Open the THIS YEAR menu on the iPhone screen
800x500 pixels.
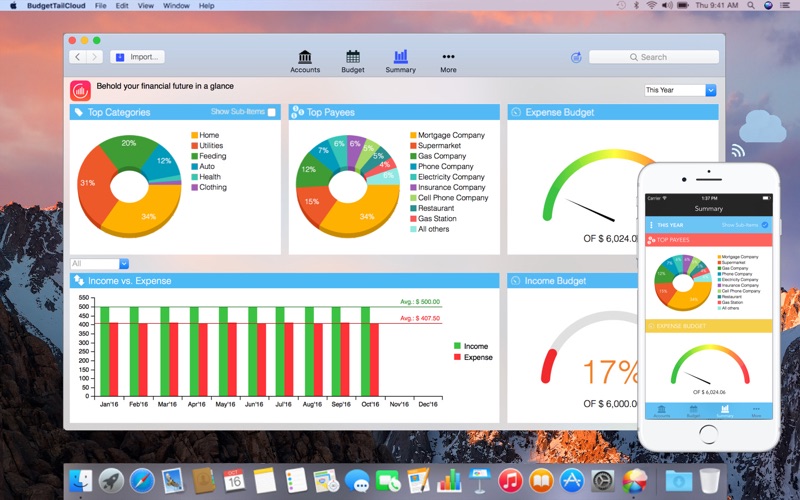point(651,225)
